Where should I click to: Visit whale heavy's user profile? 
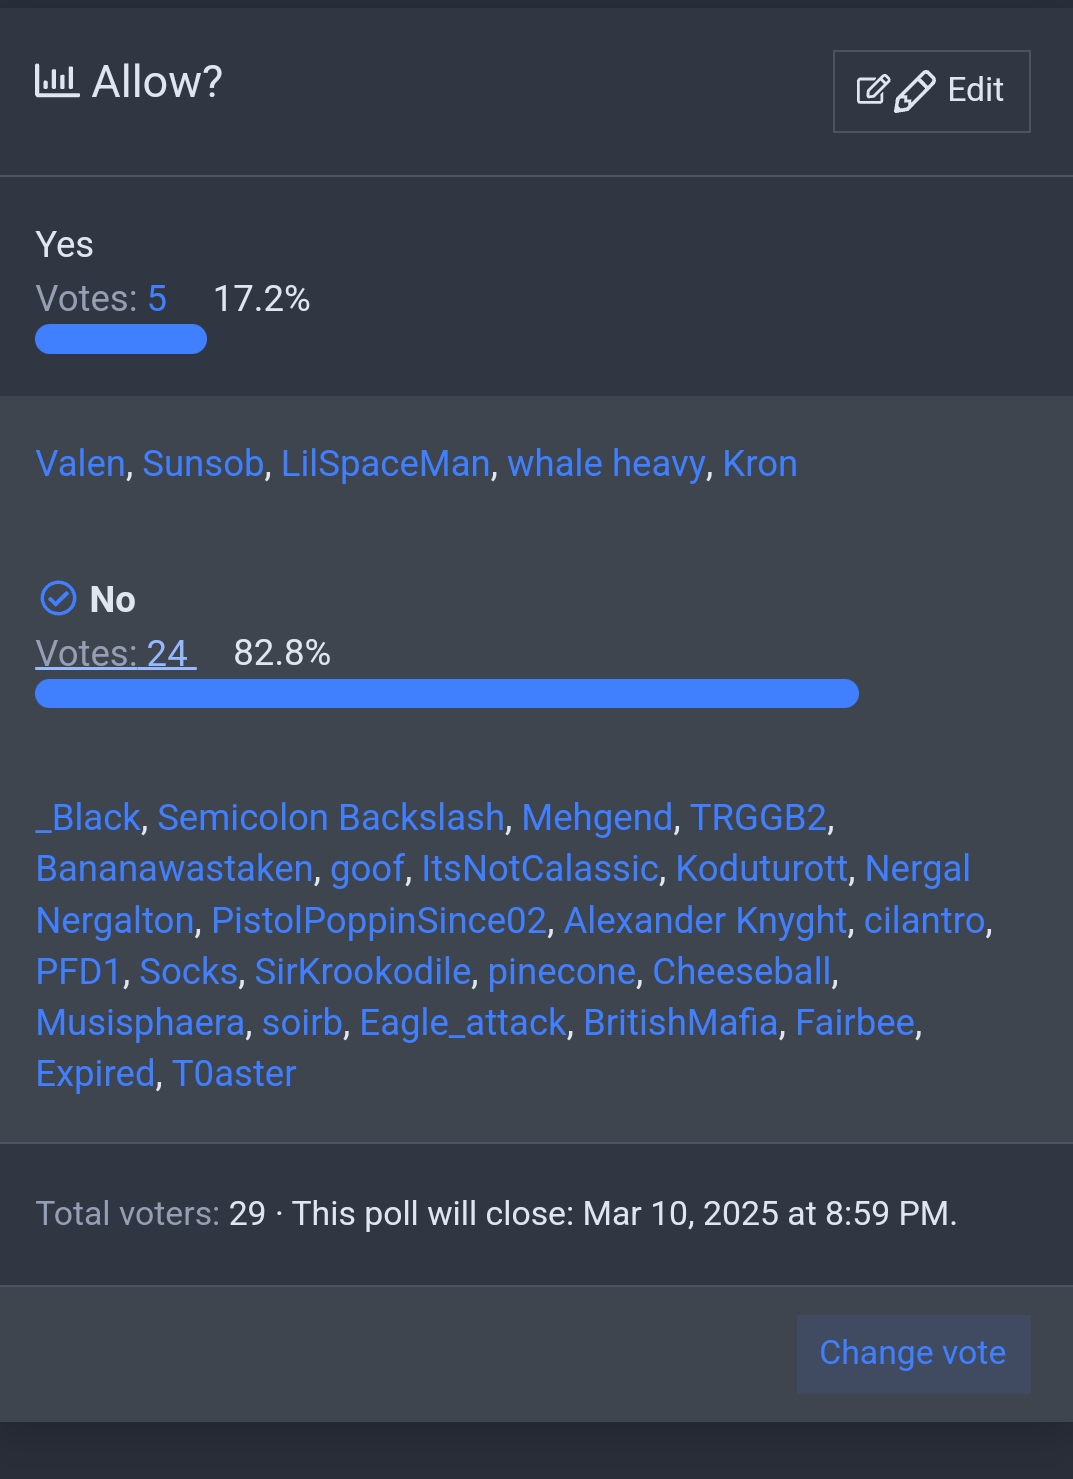(x=606, y=464)
